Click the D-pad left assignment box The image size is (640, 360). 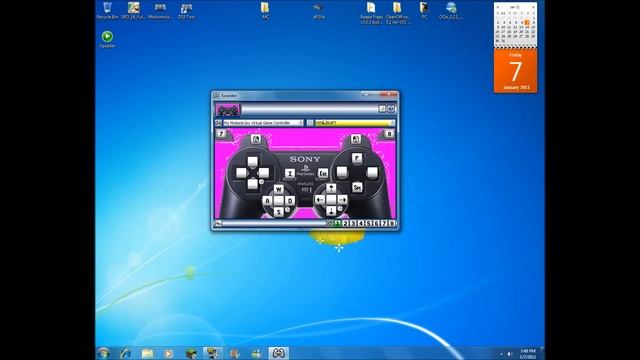click(x=241, y=173)
